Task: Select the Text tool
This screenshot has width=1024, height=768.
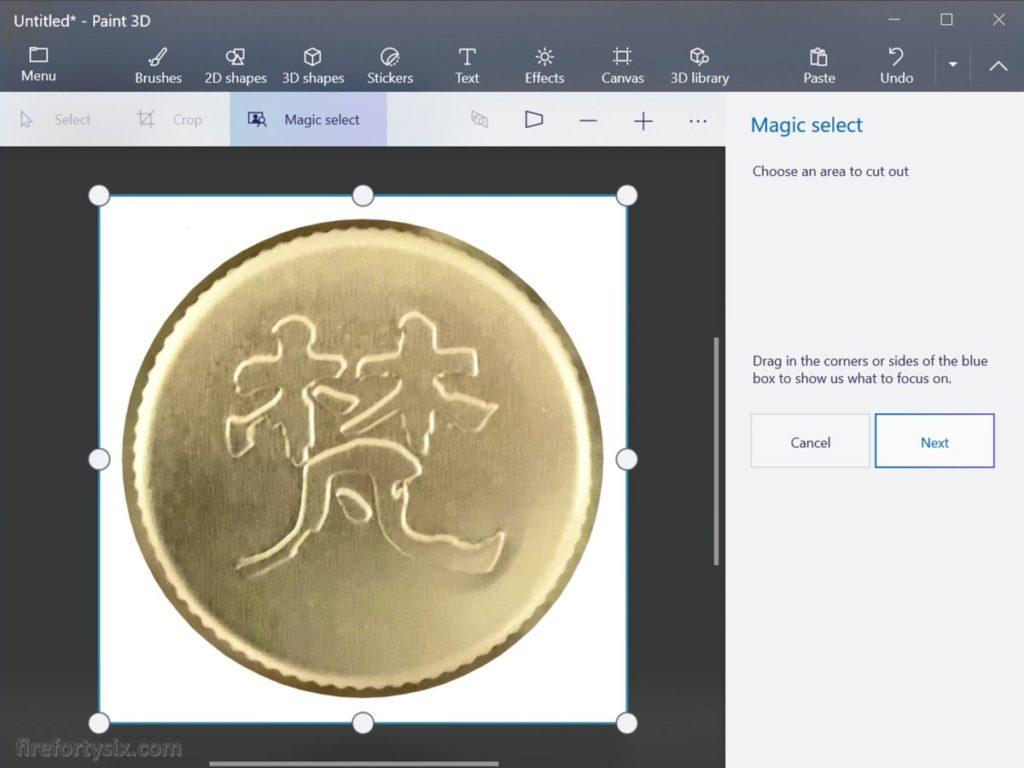Action: [466, 63]
